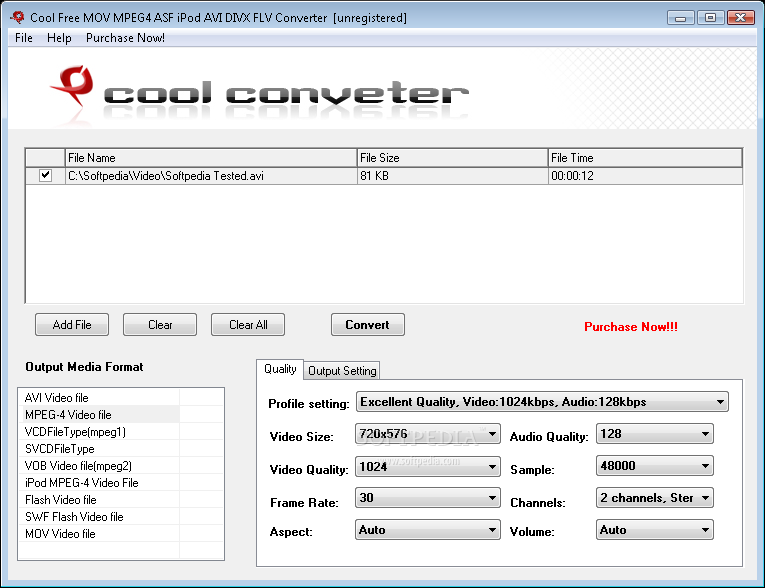Image resolution: width=765 pixels, height=588 pixels.
Task: Maximize the Cool Converter window
Action: (x=710, y=18)
